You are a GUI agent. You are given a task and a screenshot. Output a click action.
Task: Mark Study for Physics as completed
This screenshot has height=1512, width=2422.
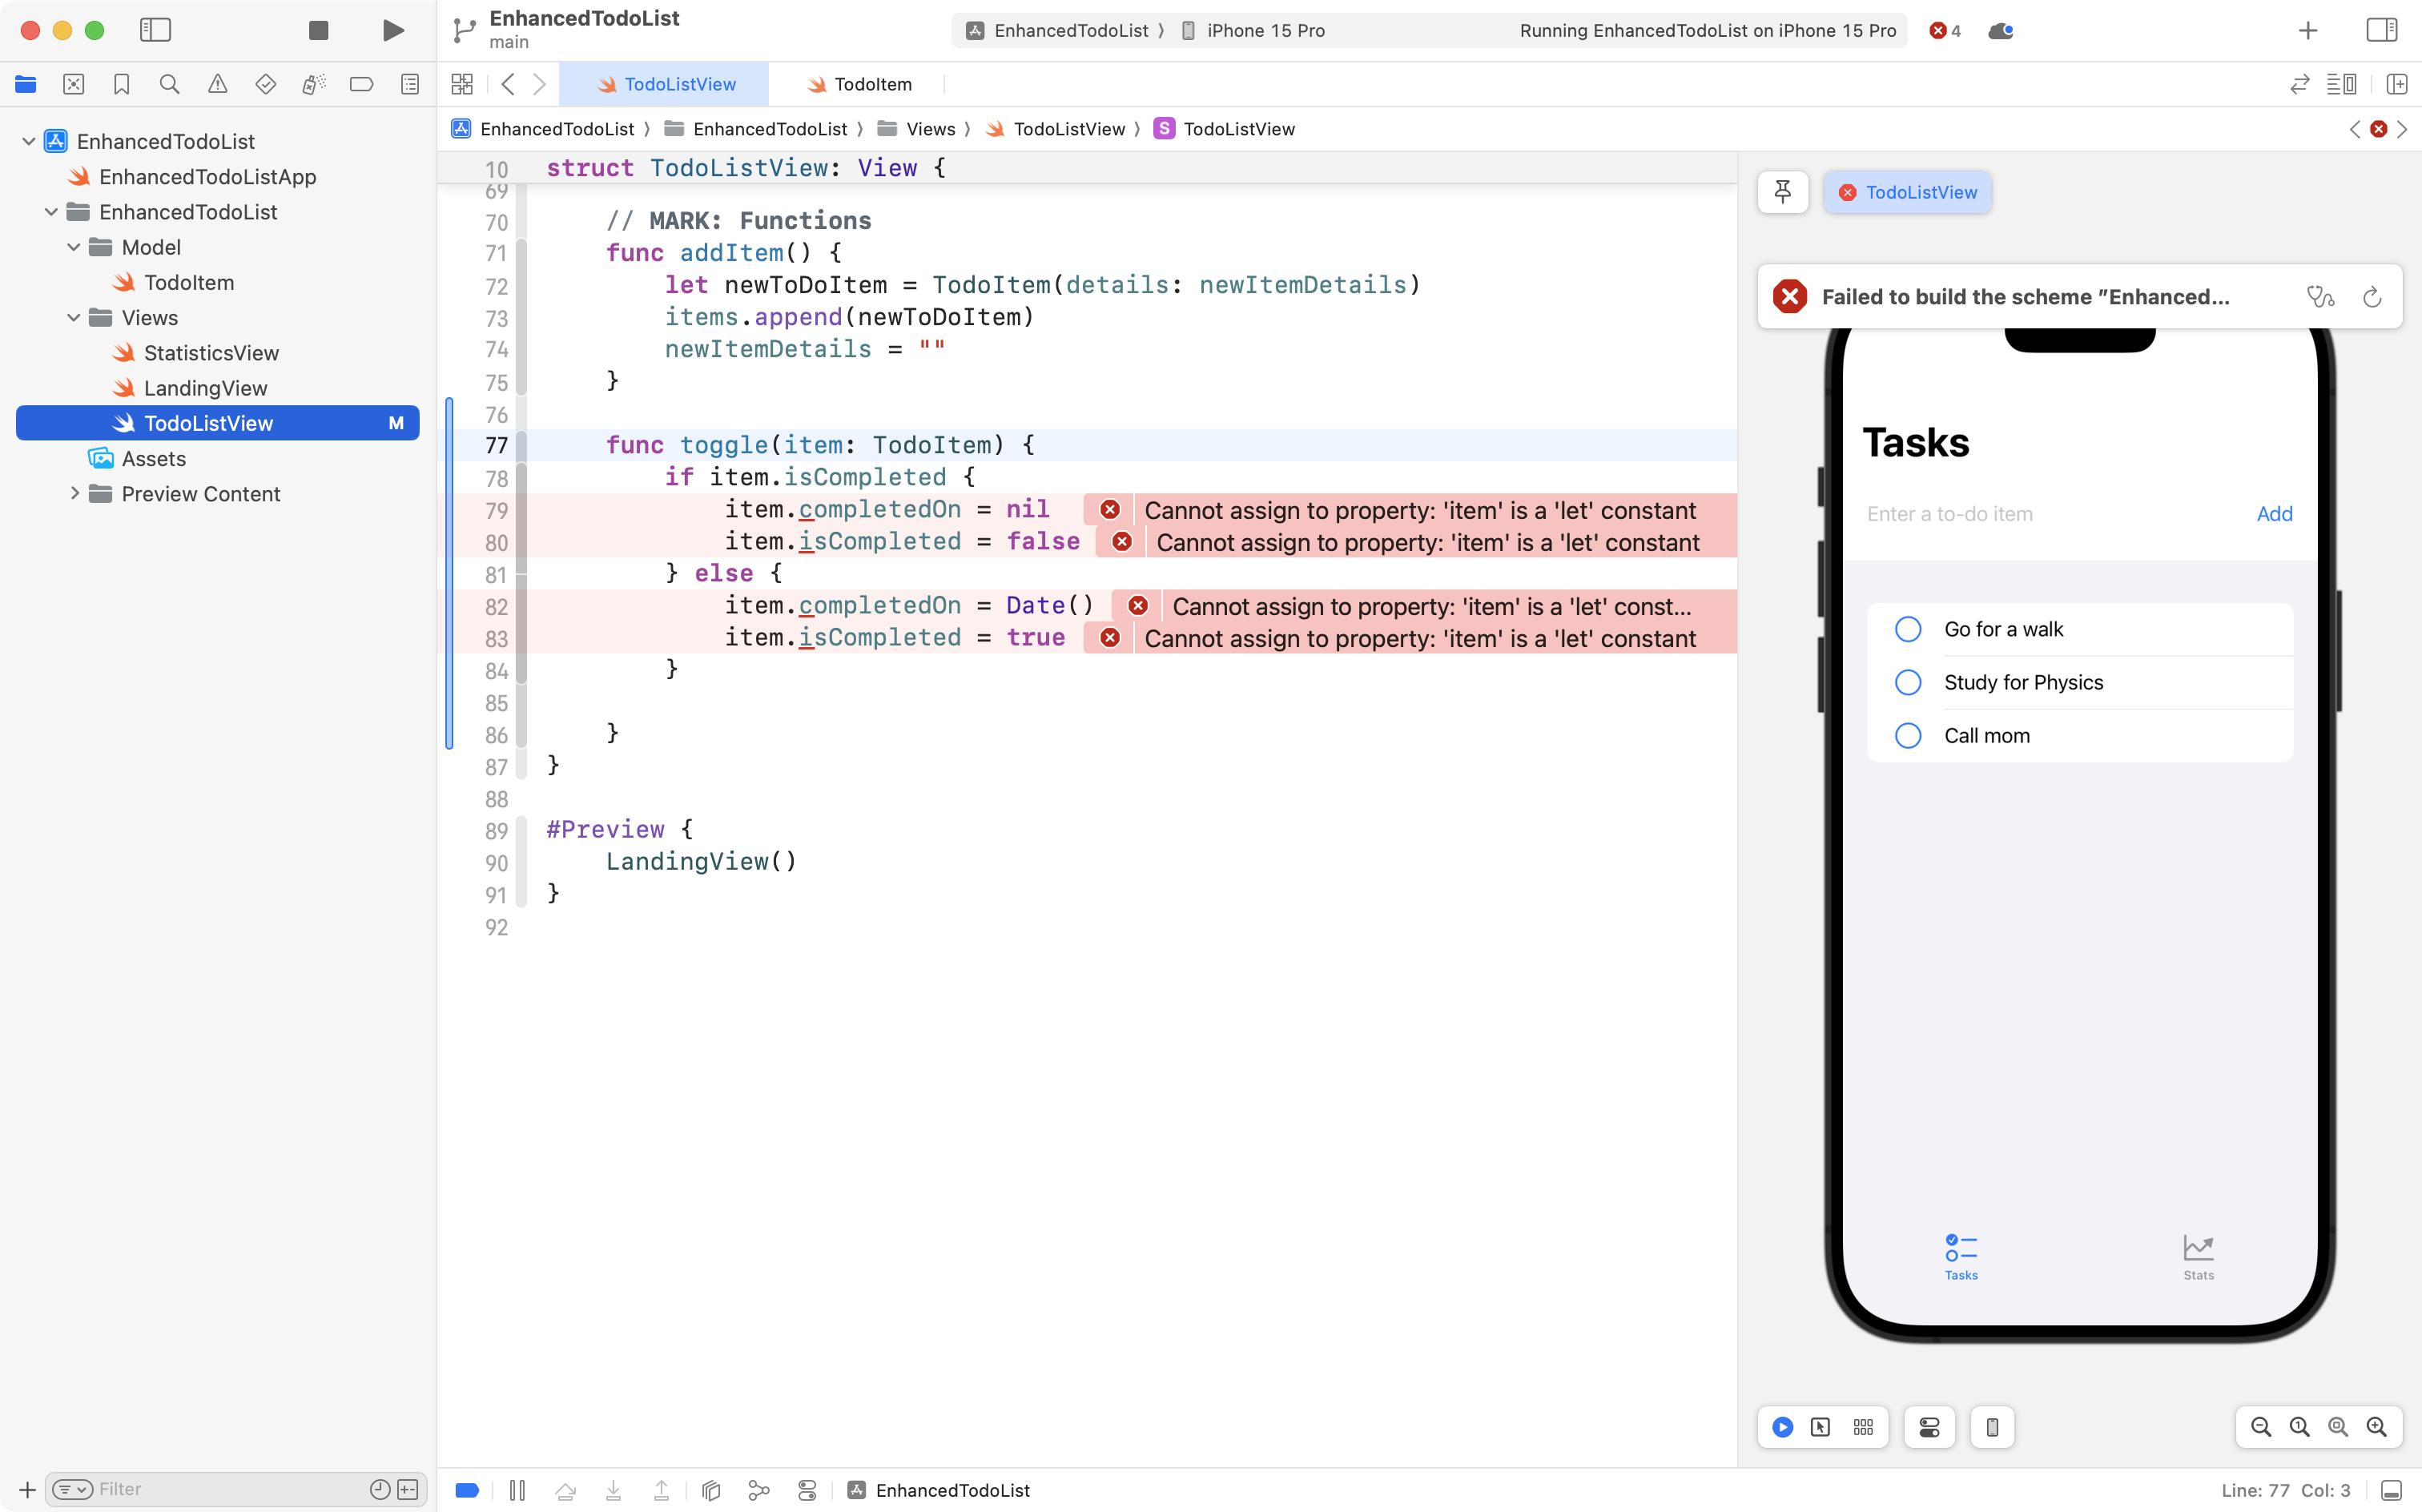pos(1907,682)
